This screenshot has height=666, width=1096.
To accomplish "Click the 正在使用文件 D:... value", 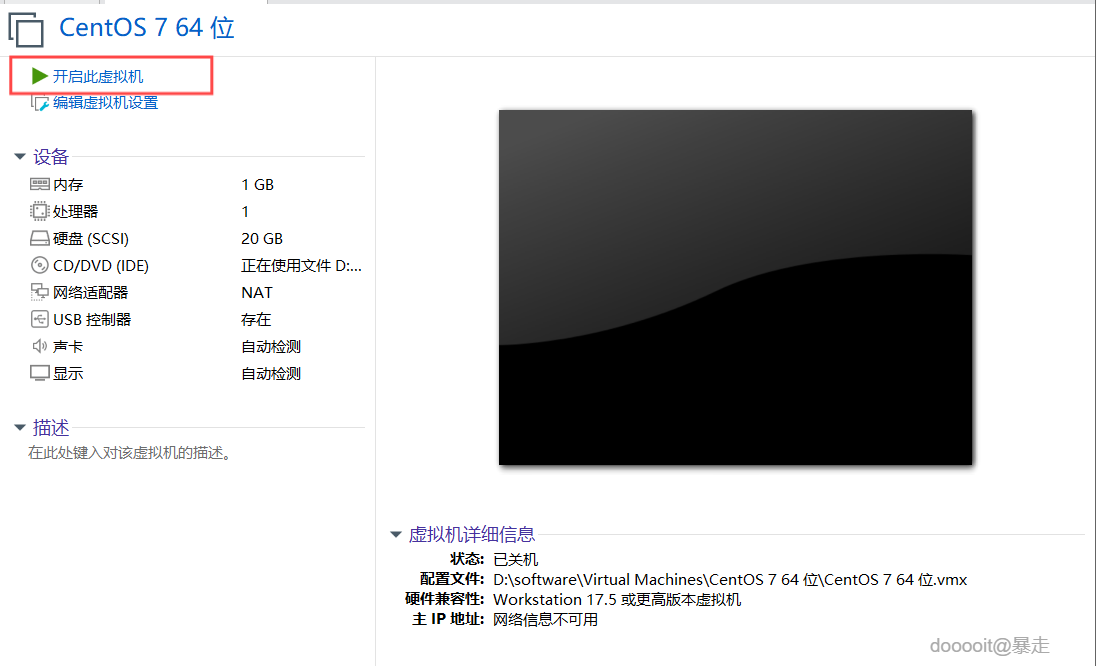I will tap(301, 266).
